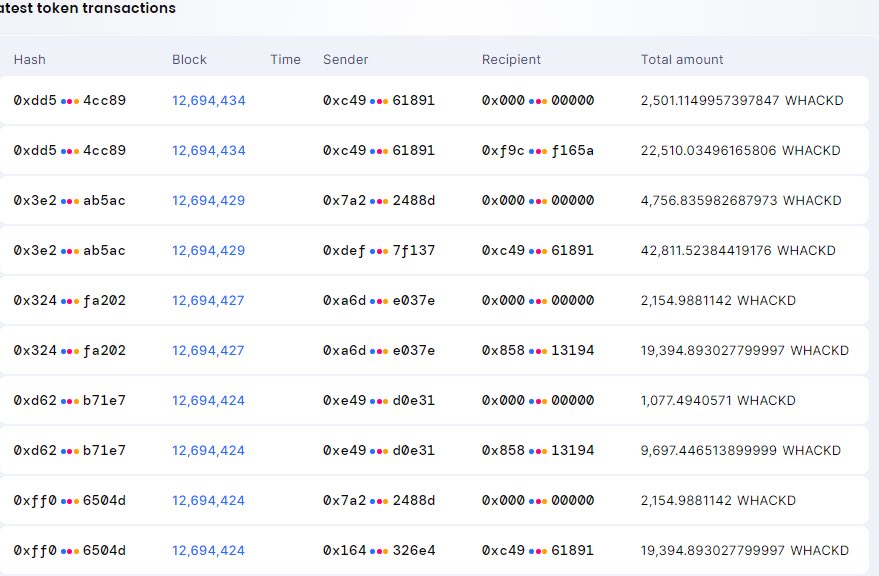Click the Recipient column header
The image size is (879, 576).
click(x=511, y=59)
